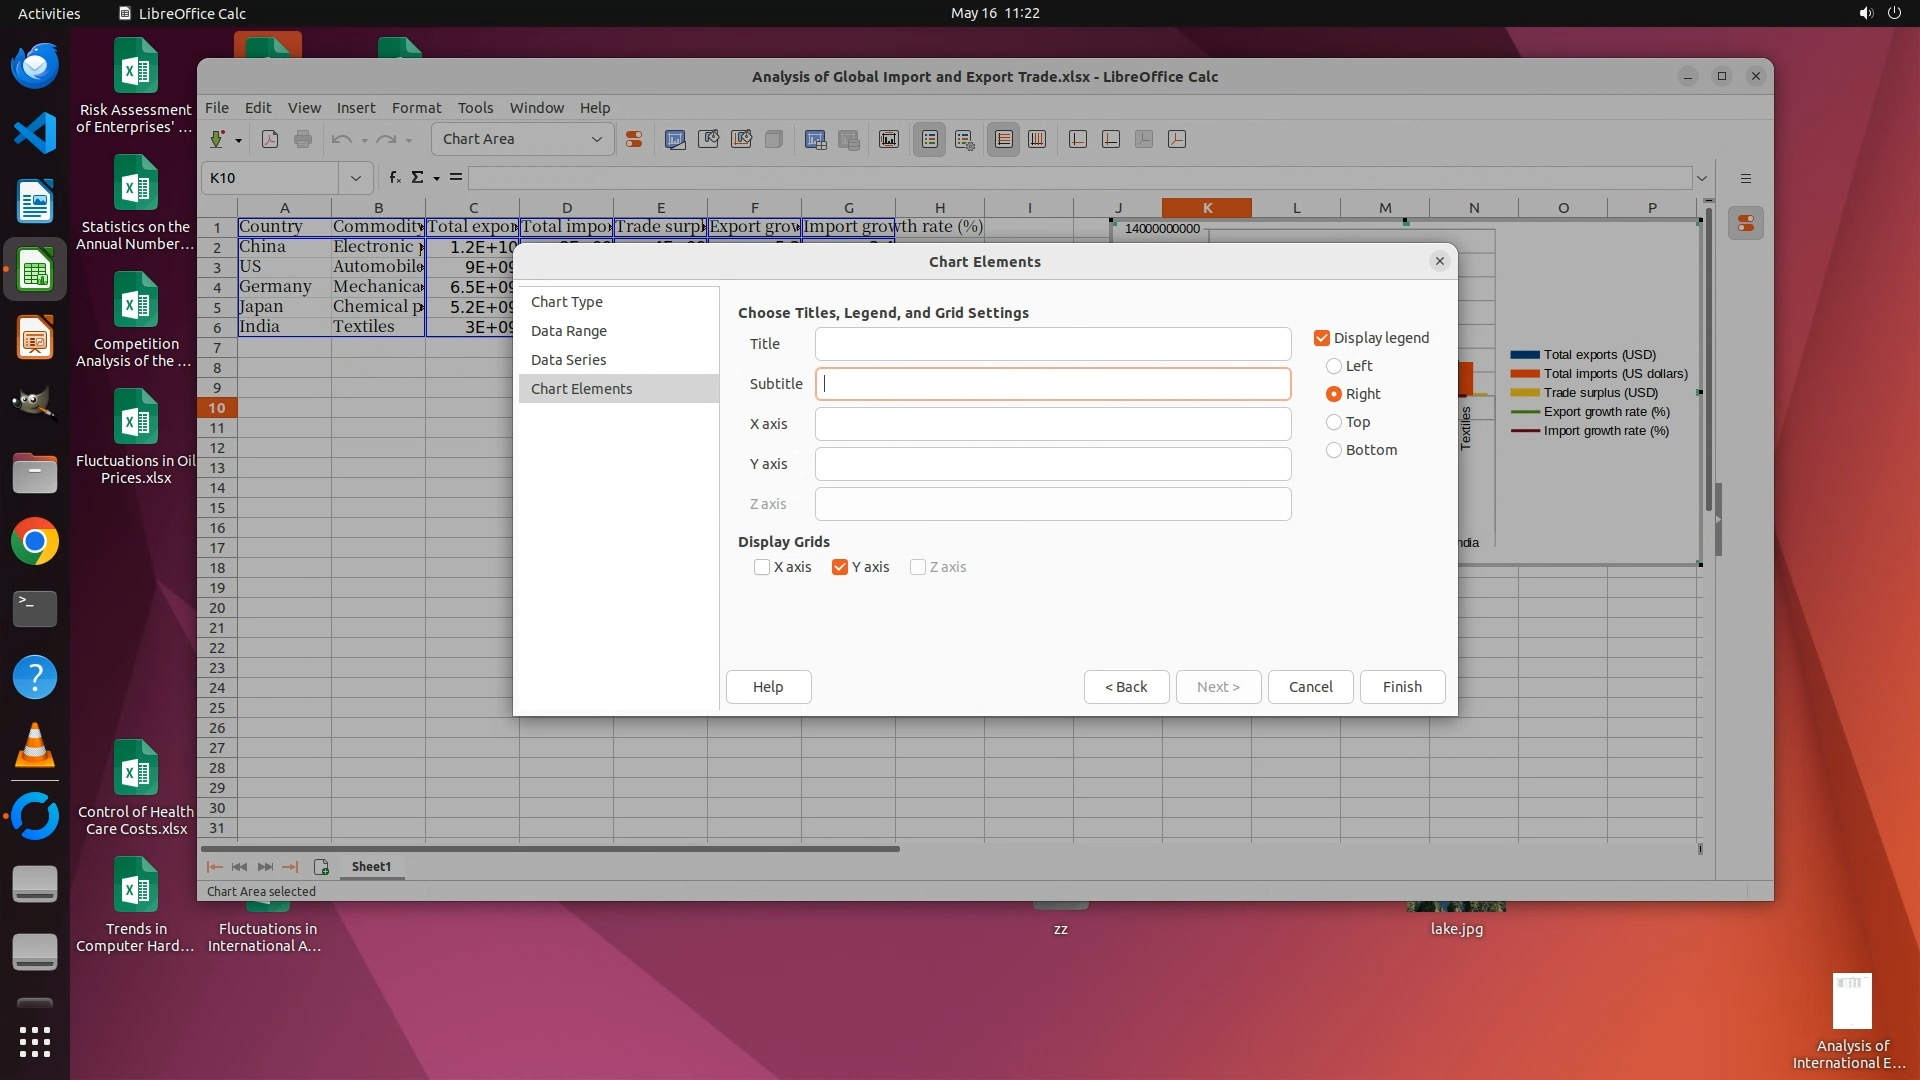1920x1080 pixels.
Task: Click the Vertical Grids toolbar icon
Action: tap(1037, 140)
